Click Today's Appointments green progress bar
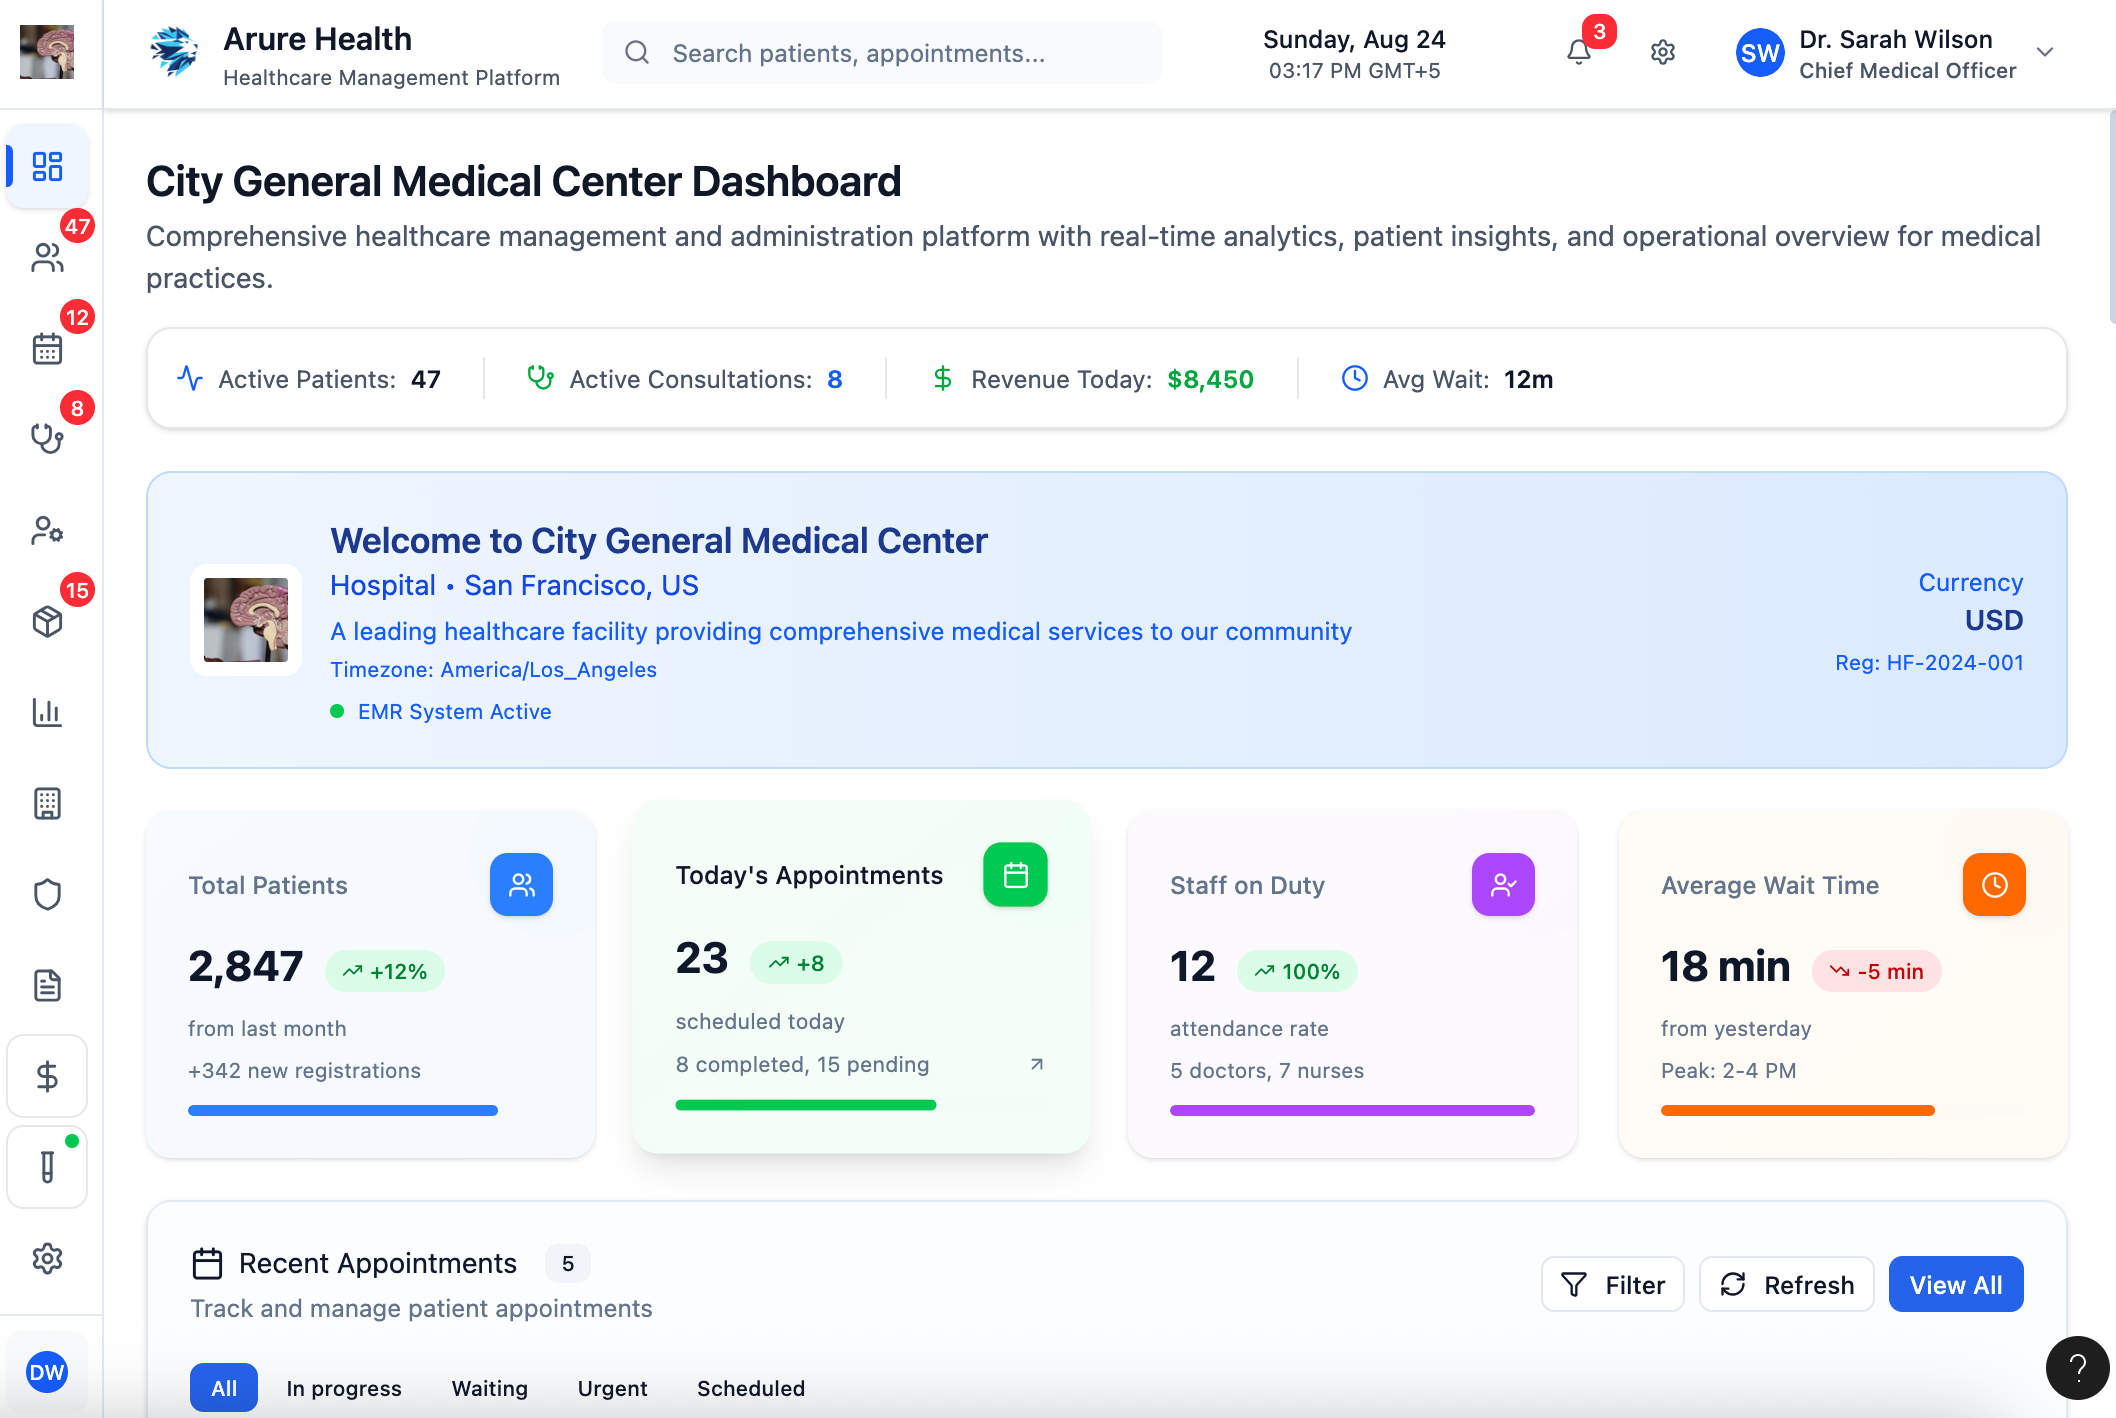 pos(806,1105)
